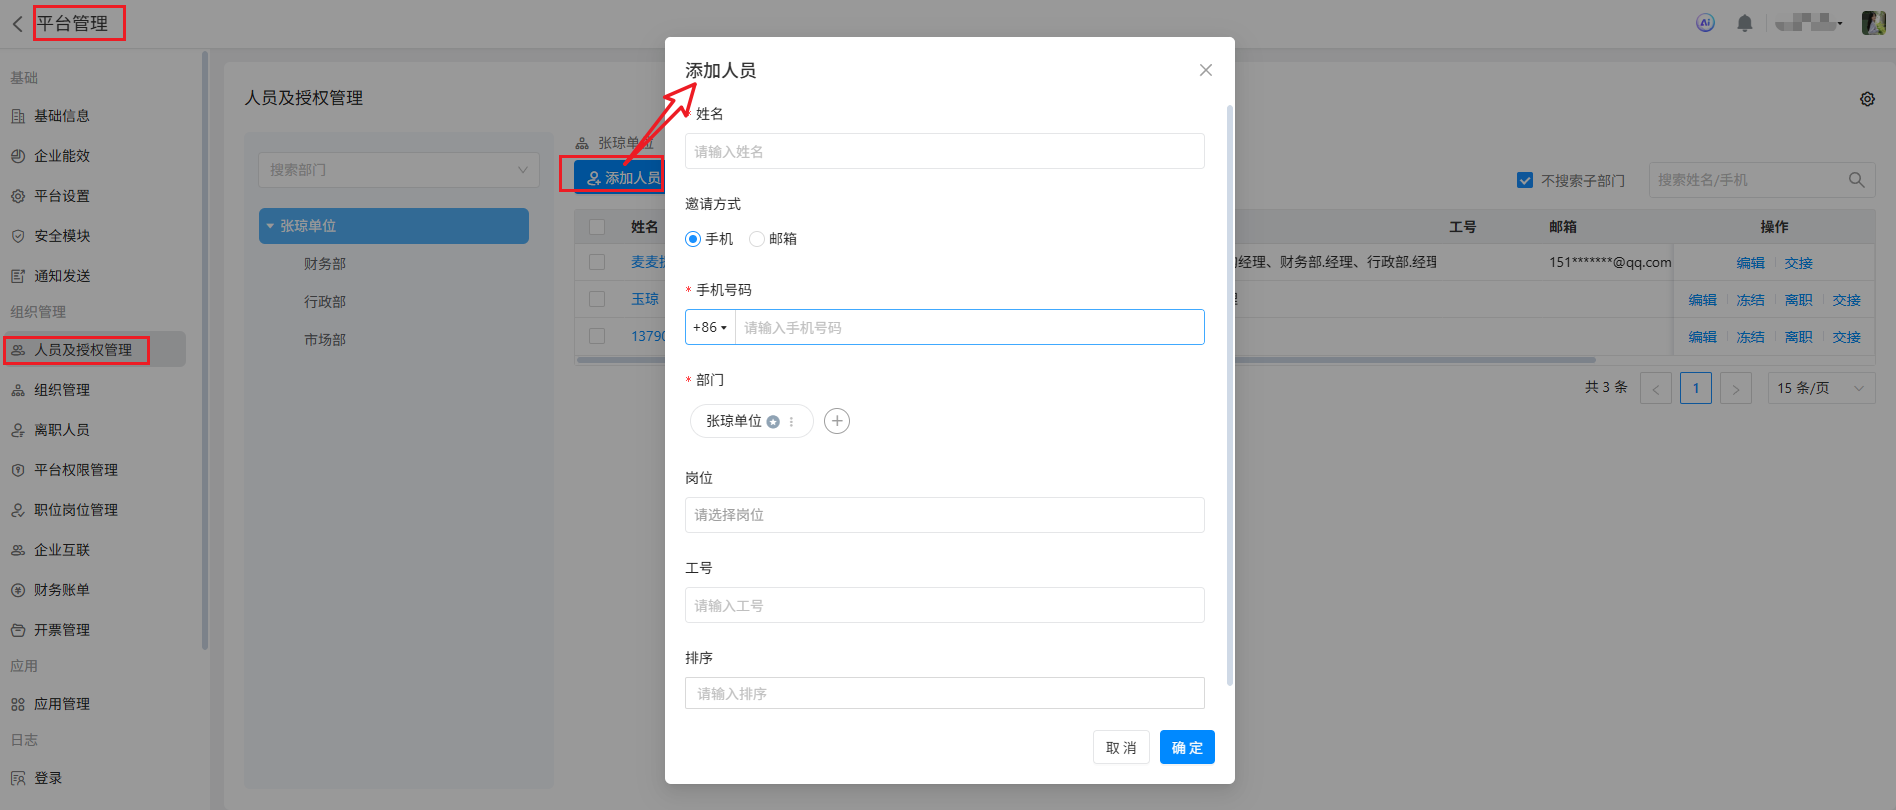The width and height of the screenshot is (1896, 810).
Task: Check the row checkbox for 1379
Action: tap(597, 336)
